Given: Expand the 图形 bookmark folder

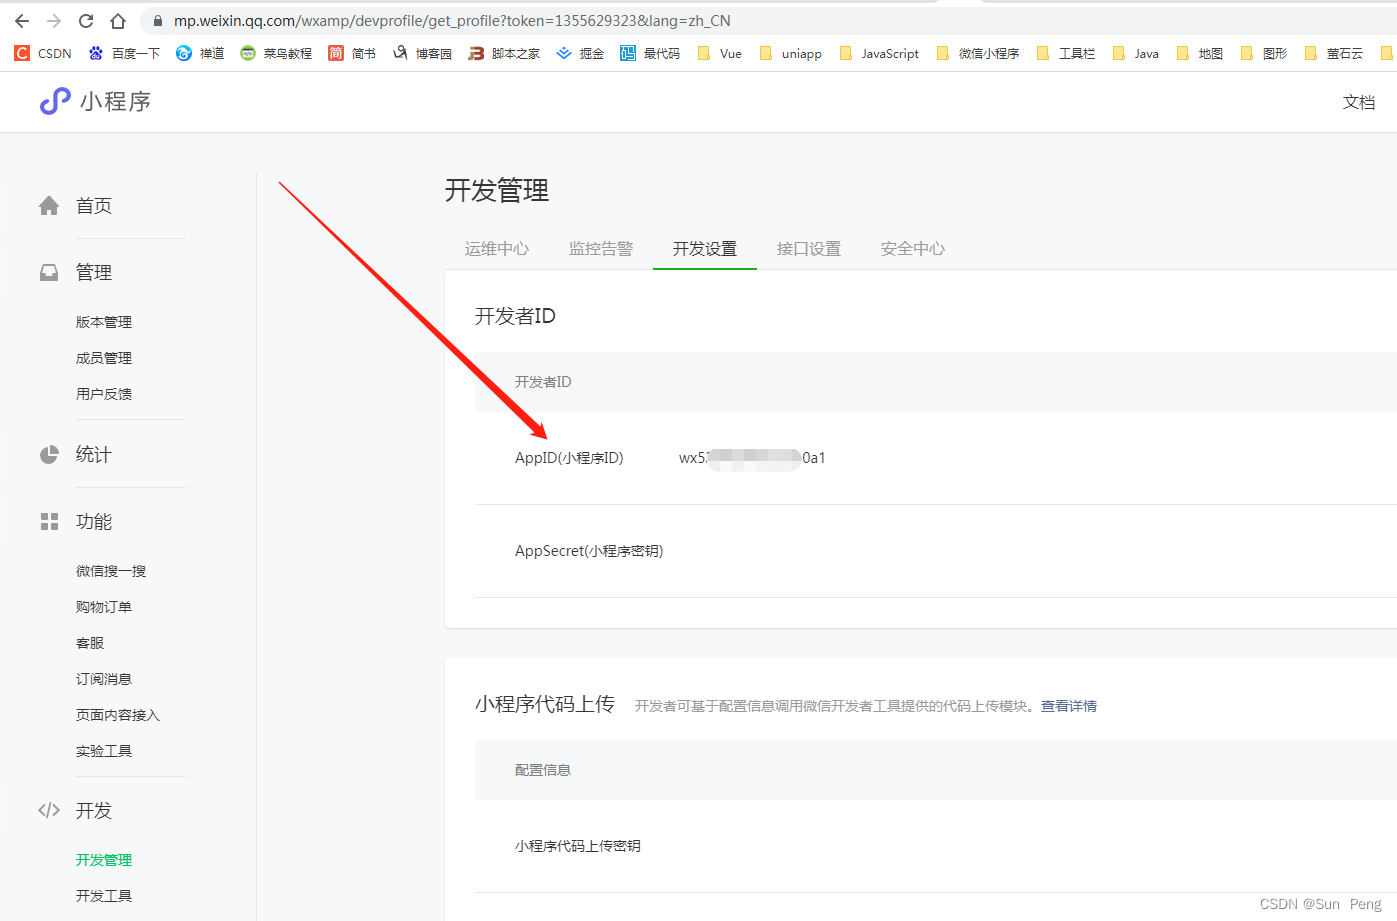Looking at the screenshot, I should tap(1264, 54).
